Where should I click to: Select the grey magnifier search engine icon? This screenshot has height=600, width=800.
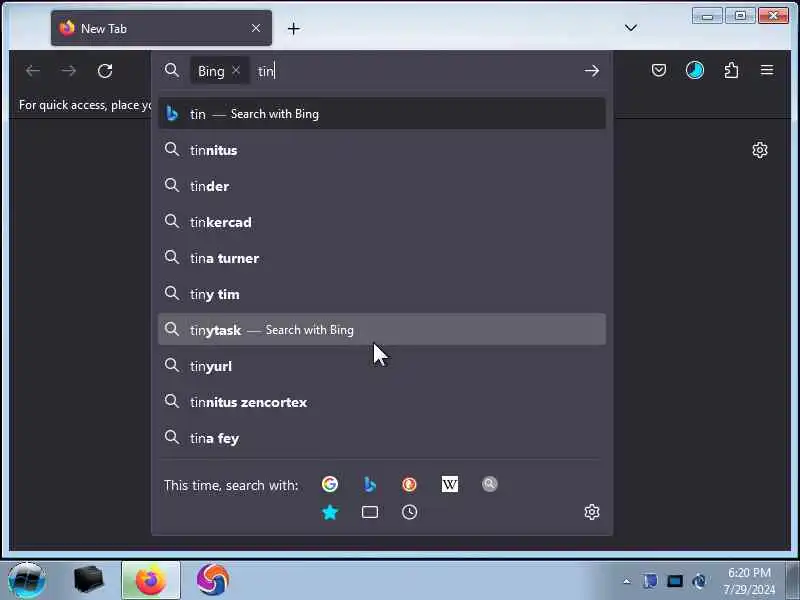tap(489, 484)
